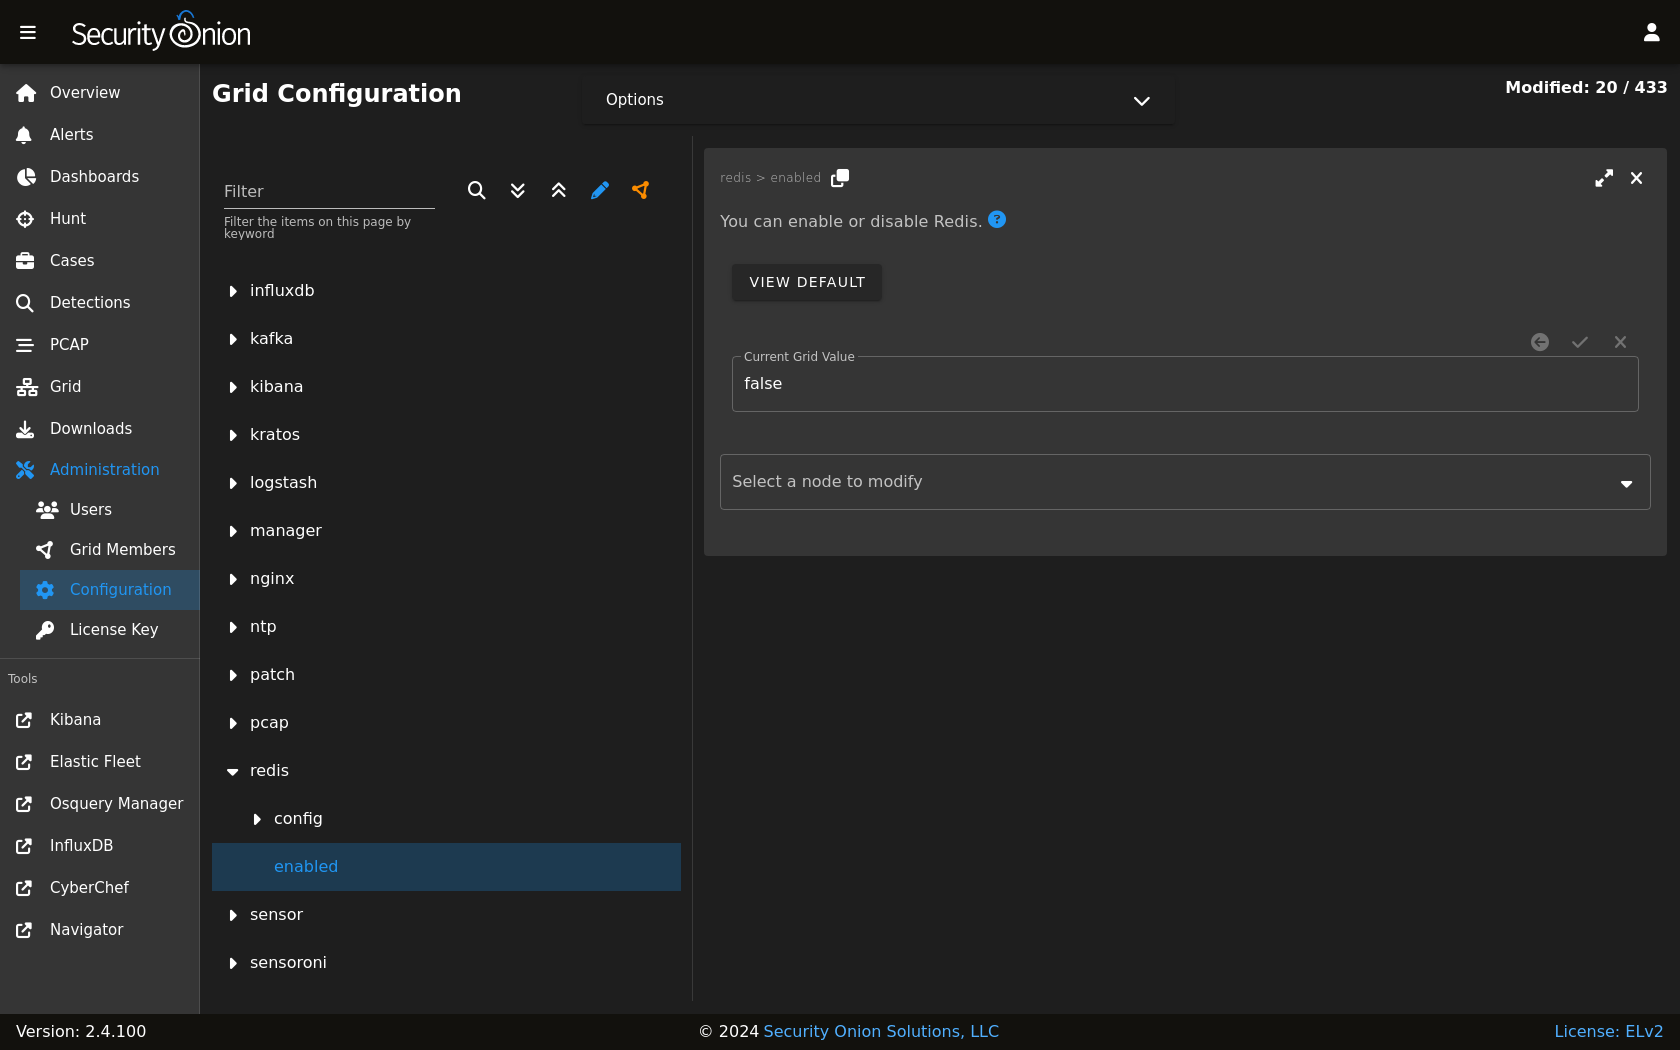Select Configuration in the sidebar
Image resolution: width=1680 pixels, height=1050 pixels.
110,590
